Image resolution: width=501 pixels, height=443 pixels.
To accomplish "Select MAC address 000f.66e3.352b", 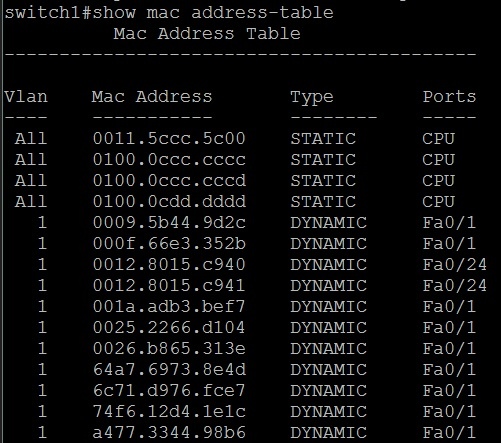I will [x=169, y=244].
